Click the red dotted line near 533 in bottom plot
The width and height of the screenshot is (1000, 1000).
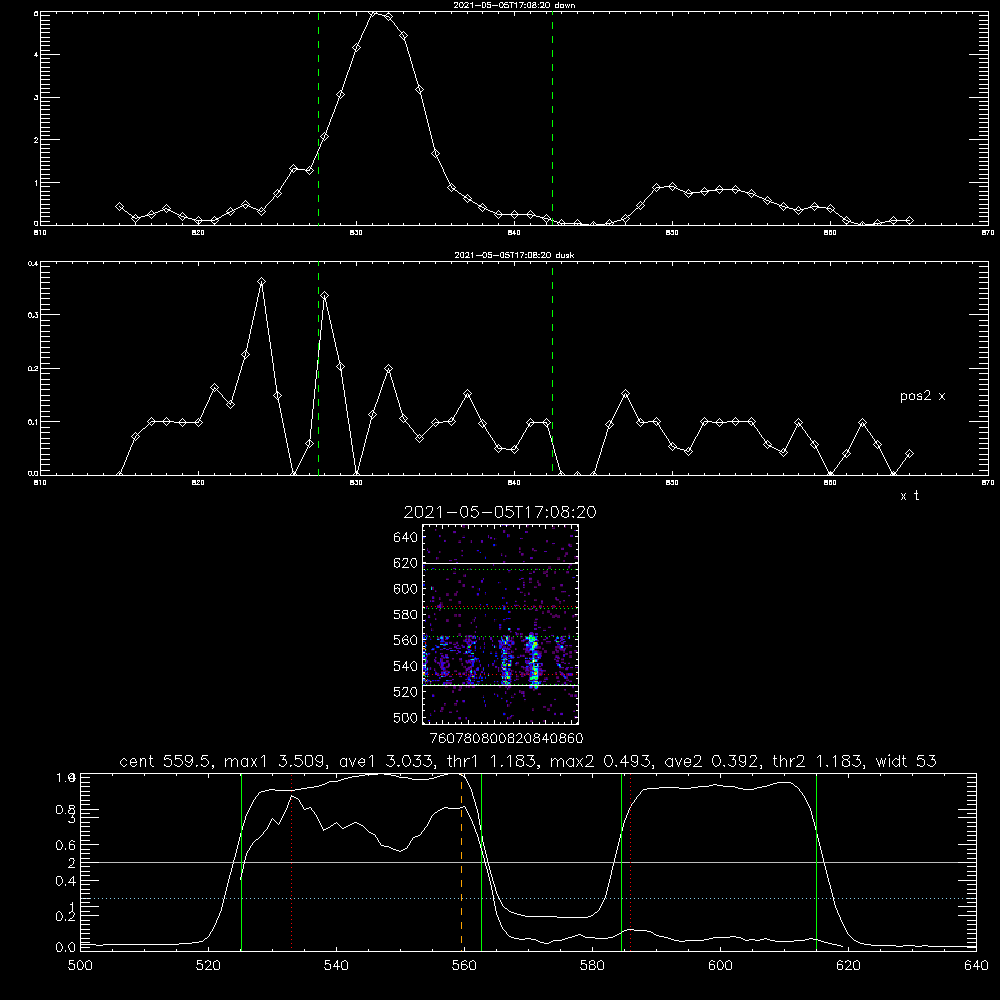[291, 862]
